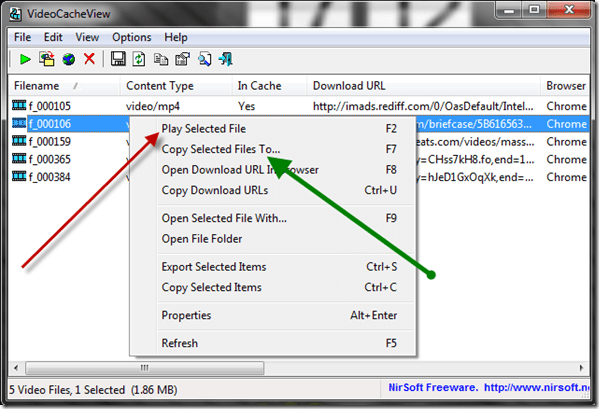Close the VideoCacheView window

click(x=569, y=10)
